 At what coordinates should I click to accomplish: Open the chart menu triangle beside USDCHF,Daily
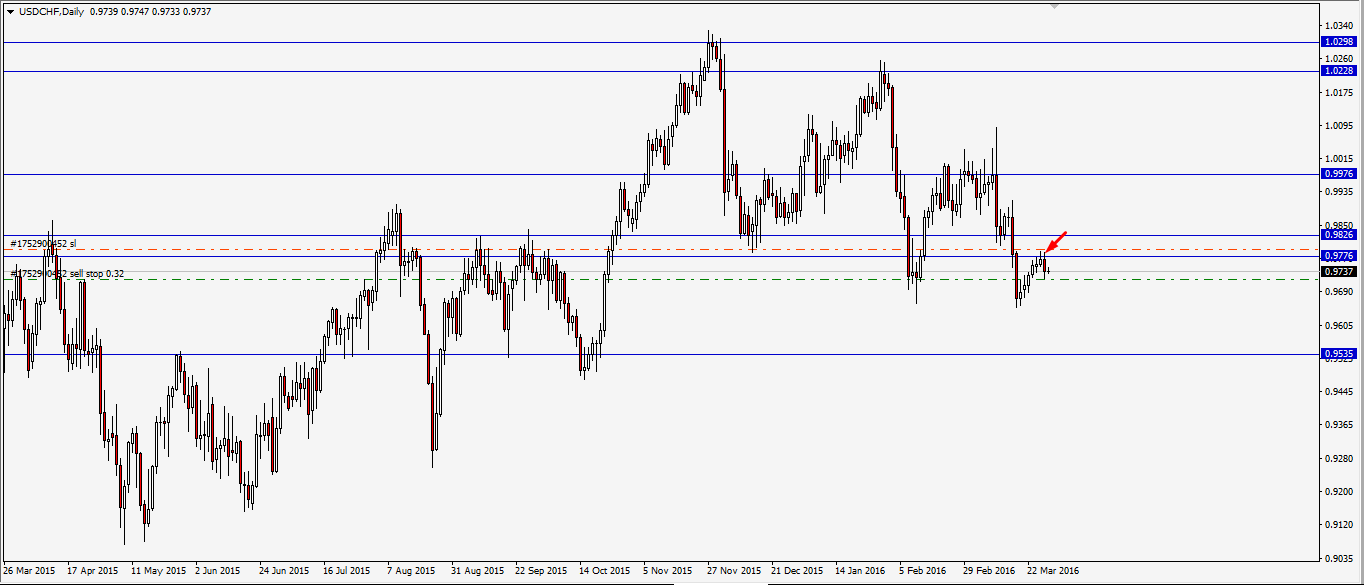click(10, 11)
